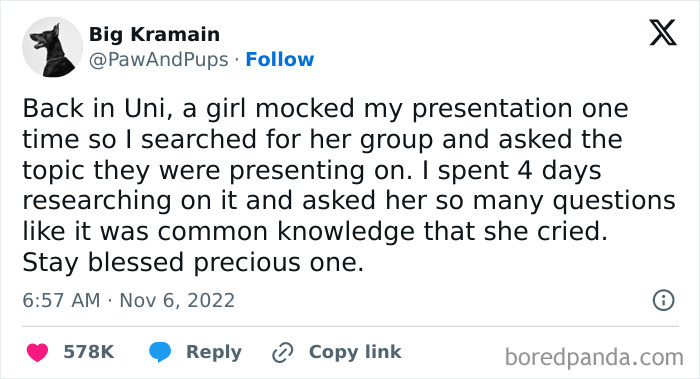The image size is (700, 379).
Task: Open Big Kramain's profile name
Action: point(154,34)
